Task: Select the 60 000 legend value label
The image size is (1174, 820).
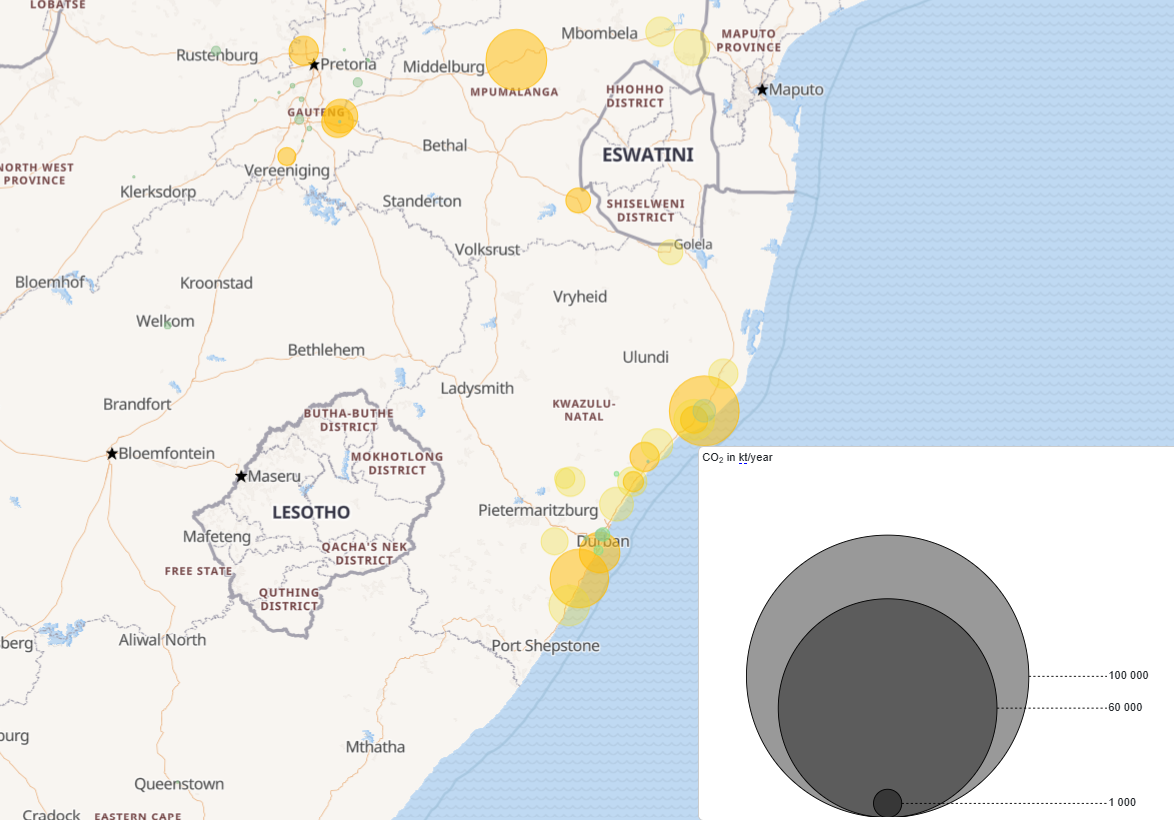Action: [1125, 708]
